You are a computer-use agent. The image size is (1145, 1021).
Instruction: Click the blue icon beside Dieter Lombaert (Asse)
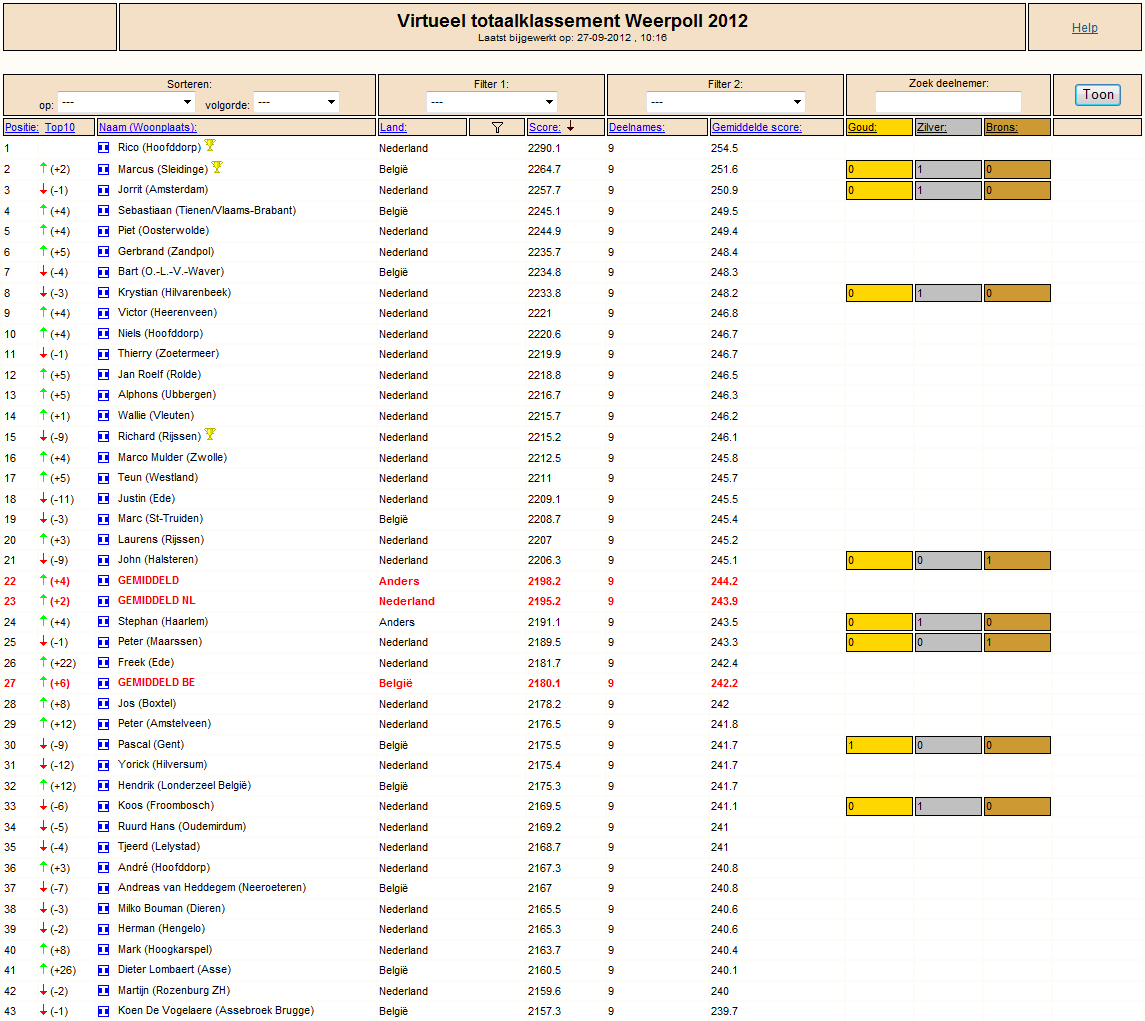pyautogui.click(x=104, y=970)
